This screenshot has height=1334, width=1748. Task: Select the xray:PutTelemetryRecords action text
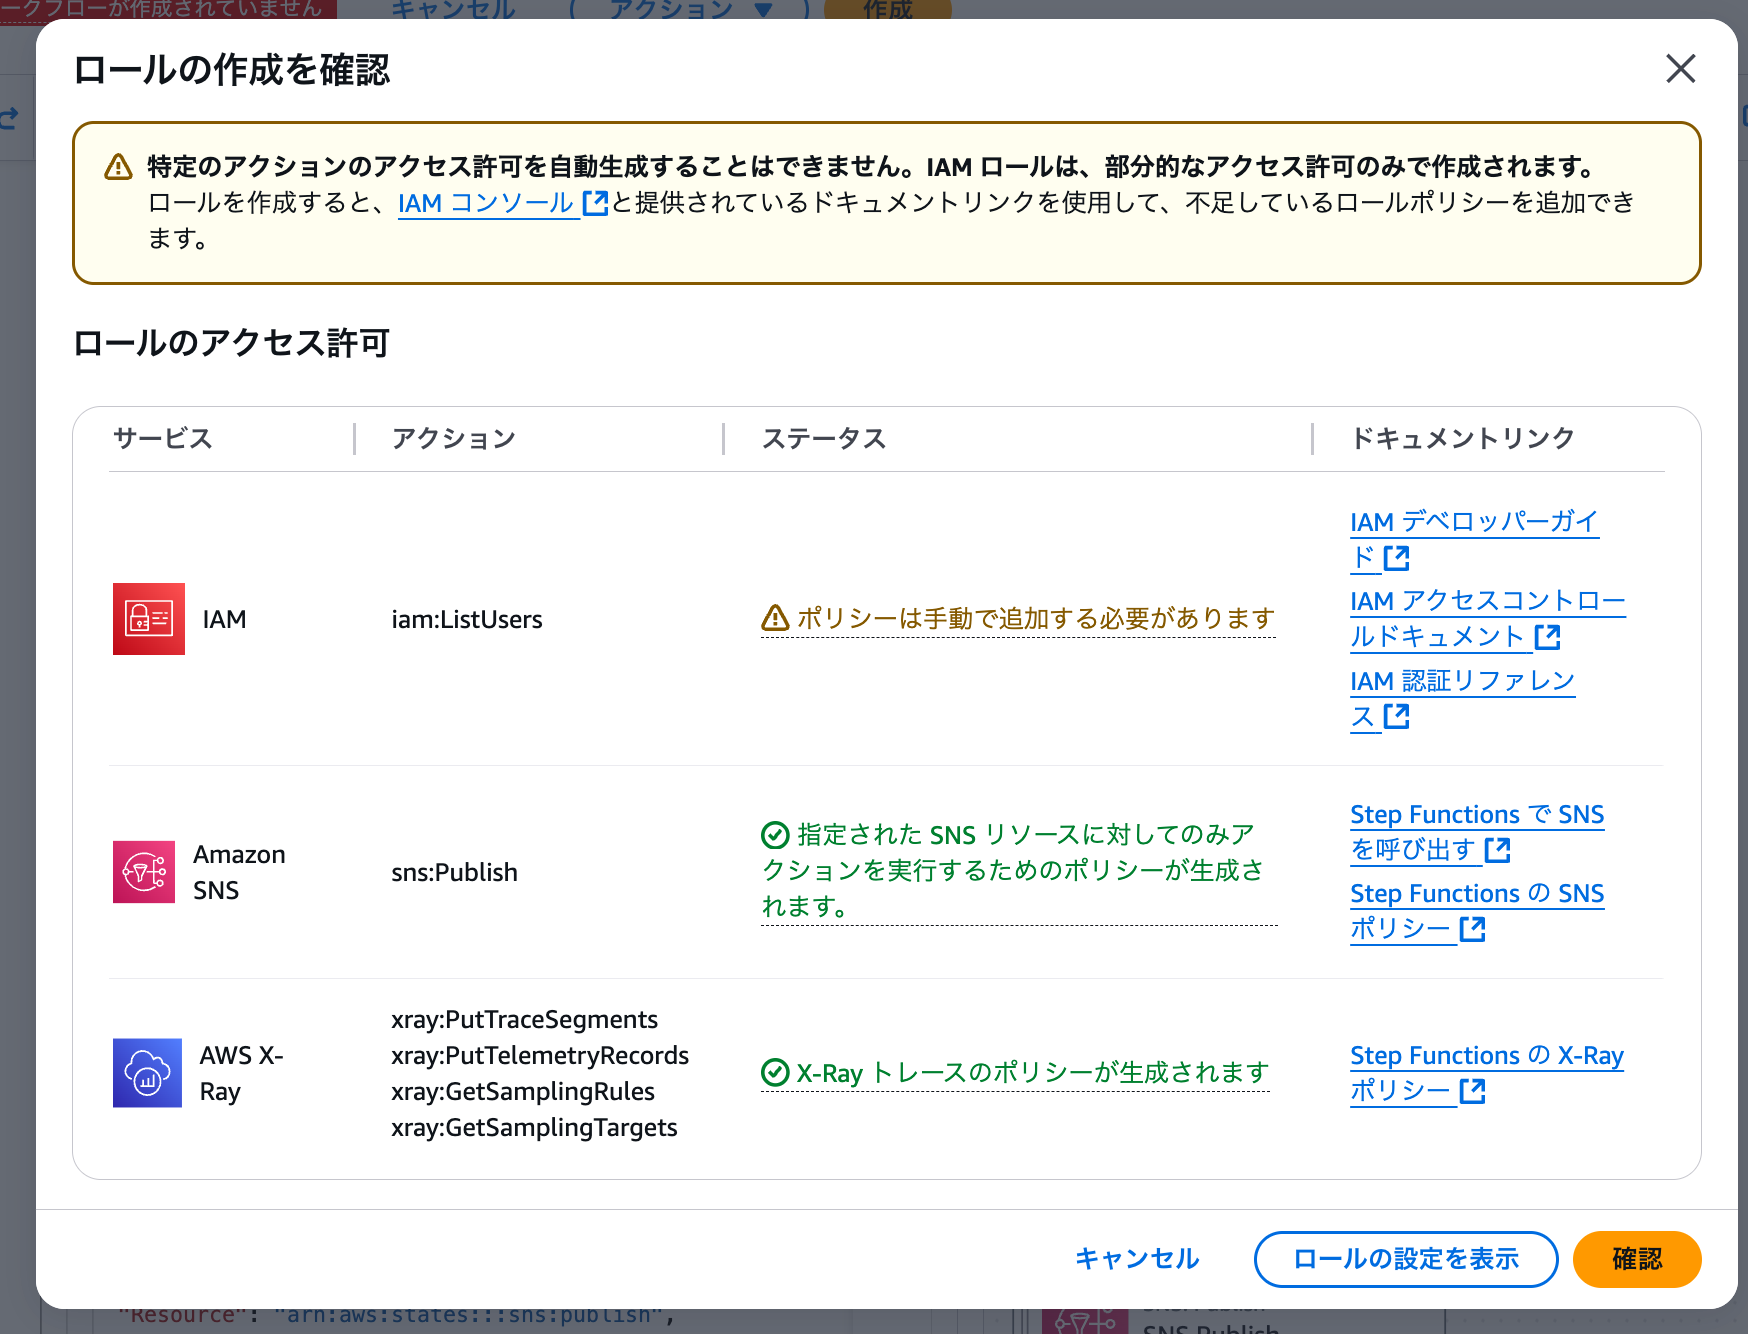coord(540,1055)
